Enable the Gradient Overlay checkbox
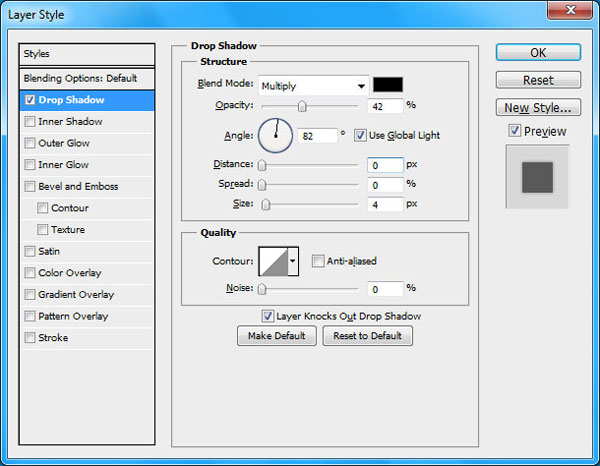This screenshot has width=600, height=466. click(x=30, y=295)
